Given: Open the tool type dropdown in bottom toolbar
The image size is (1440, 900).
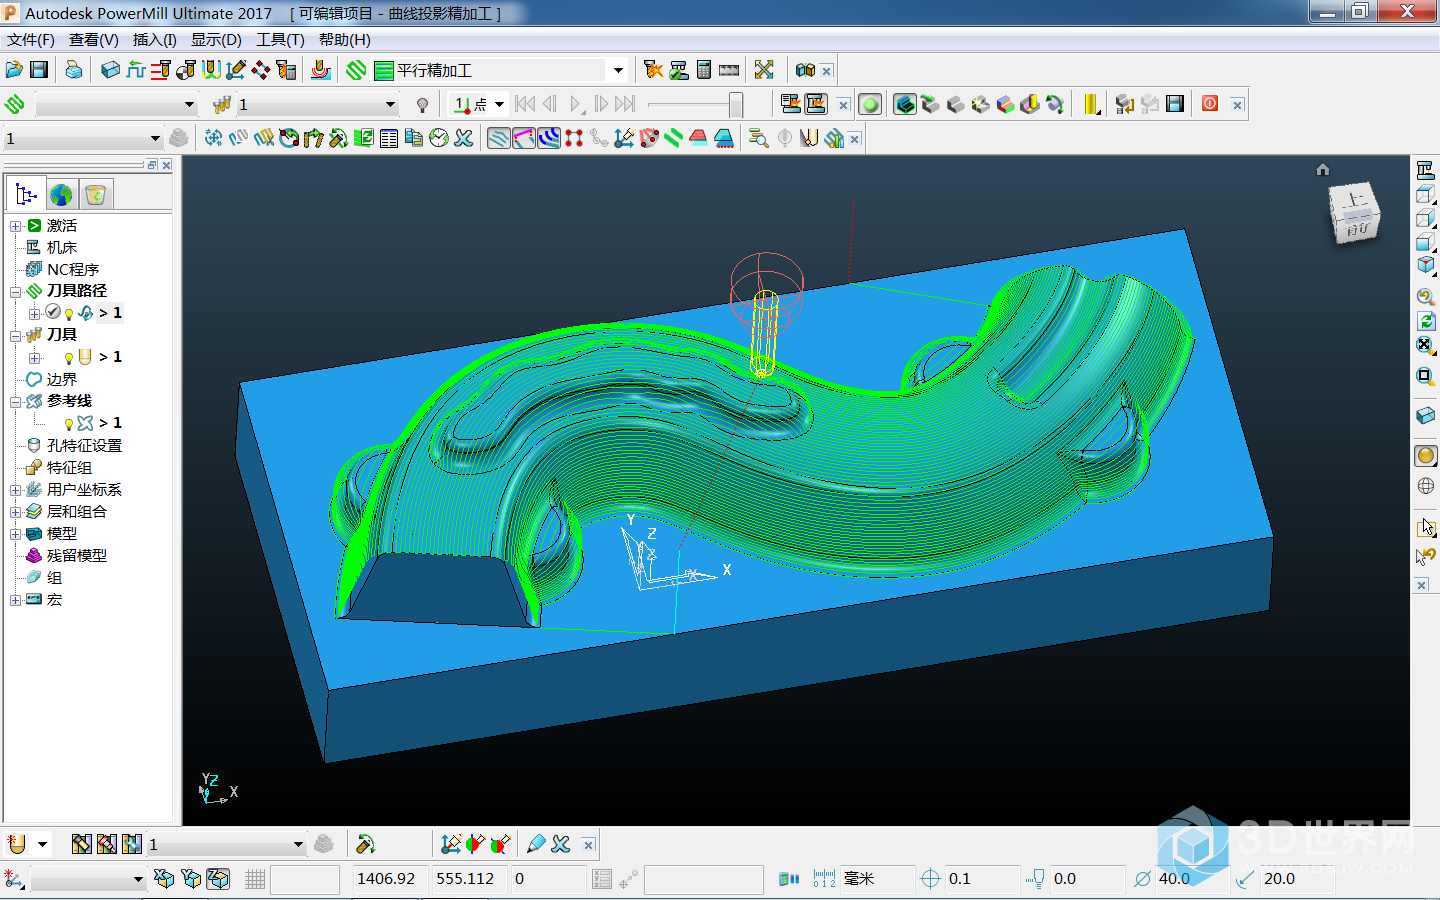Looking at the screenshot, I should 42,845.
